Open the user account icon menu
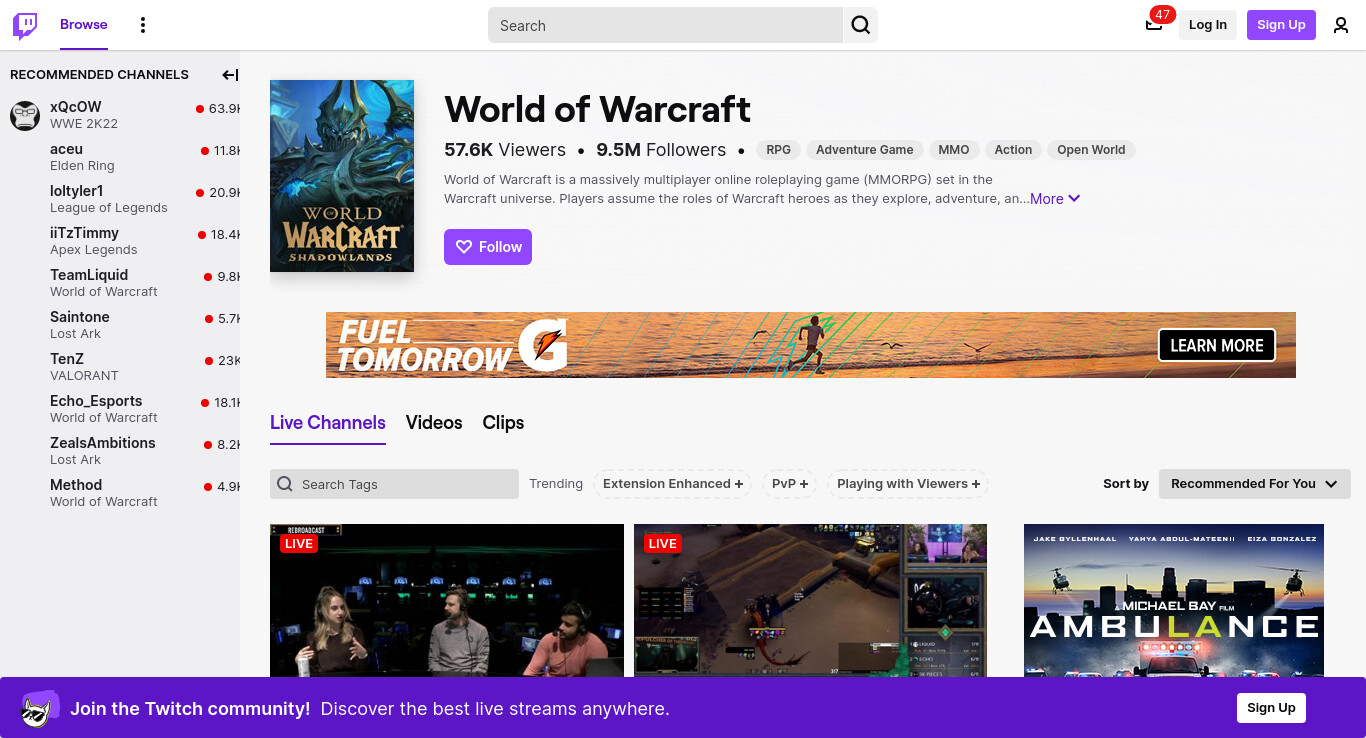The width and height of the screenshot is (1366, 738). [1341, 25]
